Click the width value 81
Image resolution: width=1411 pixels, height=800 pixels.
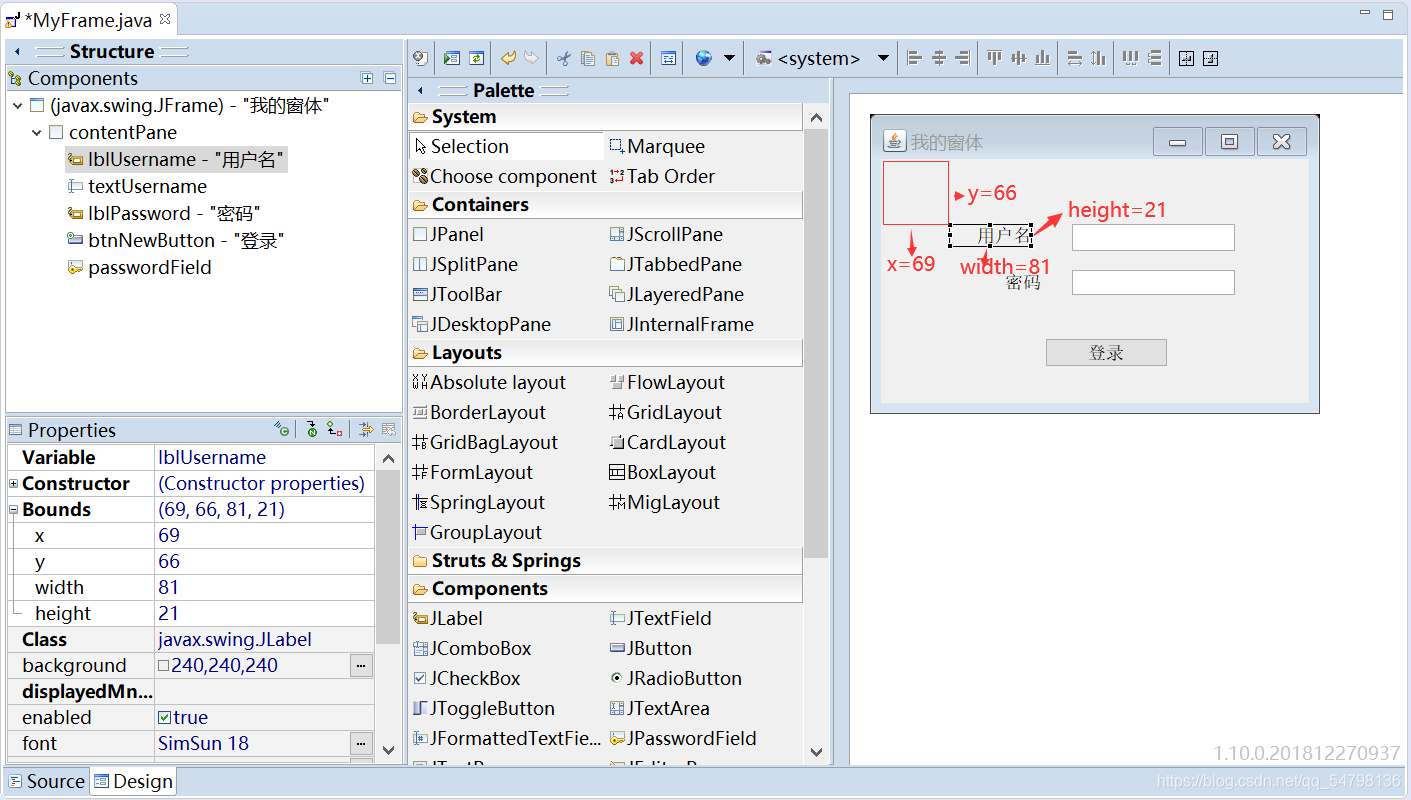point(169,587)
